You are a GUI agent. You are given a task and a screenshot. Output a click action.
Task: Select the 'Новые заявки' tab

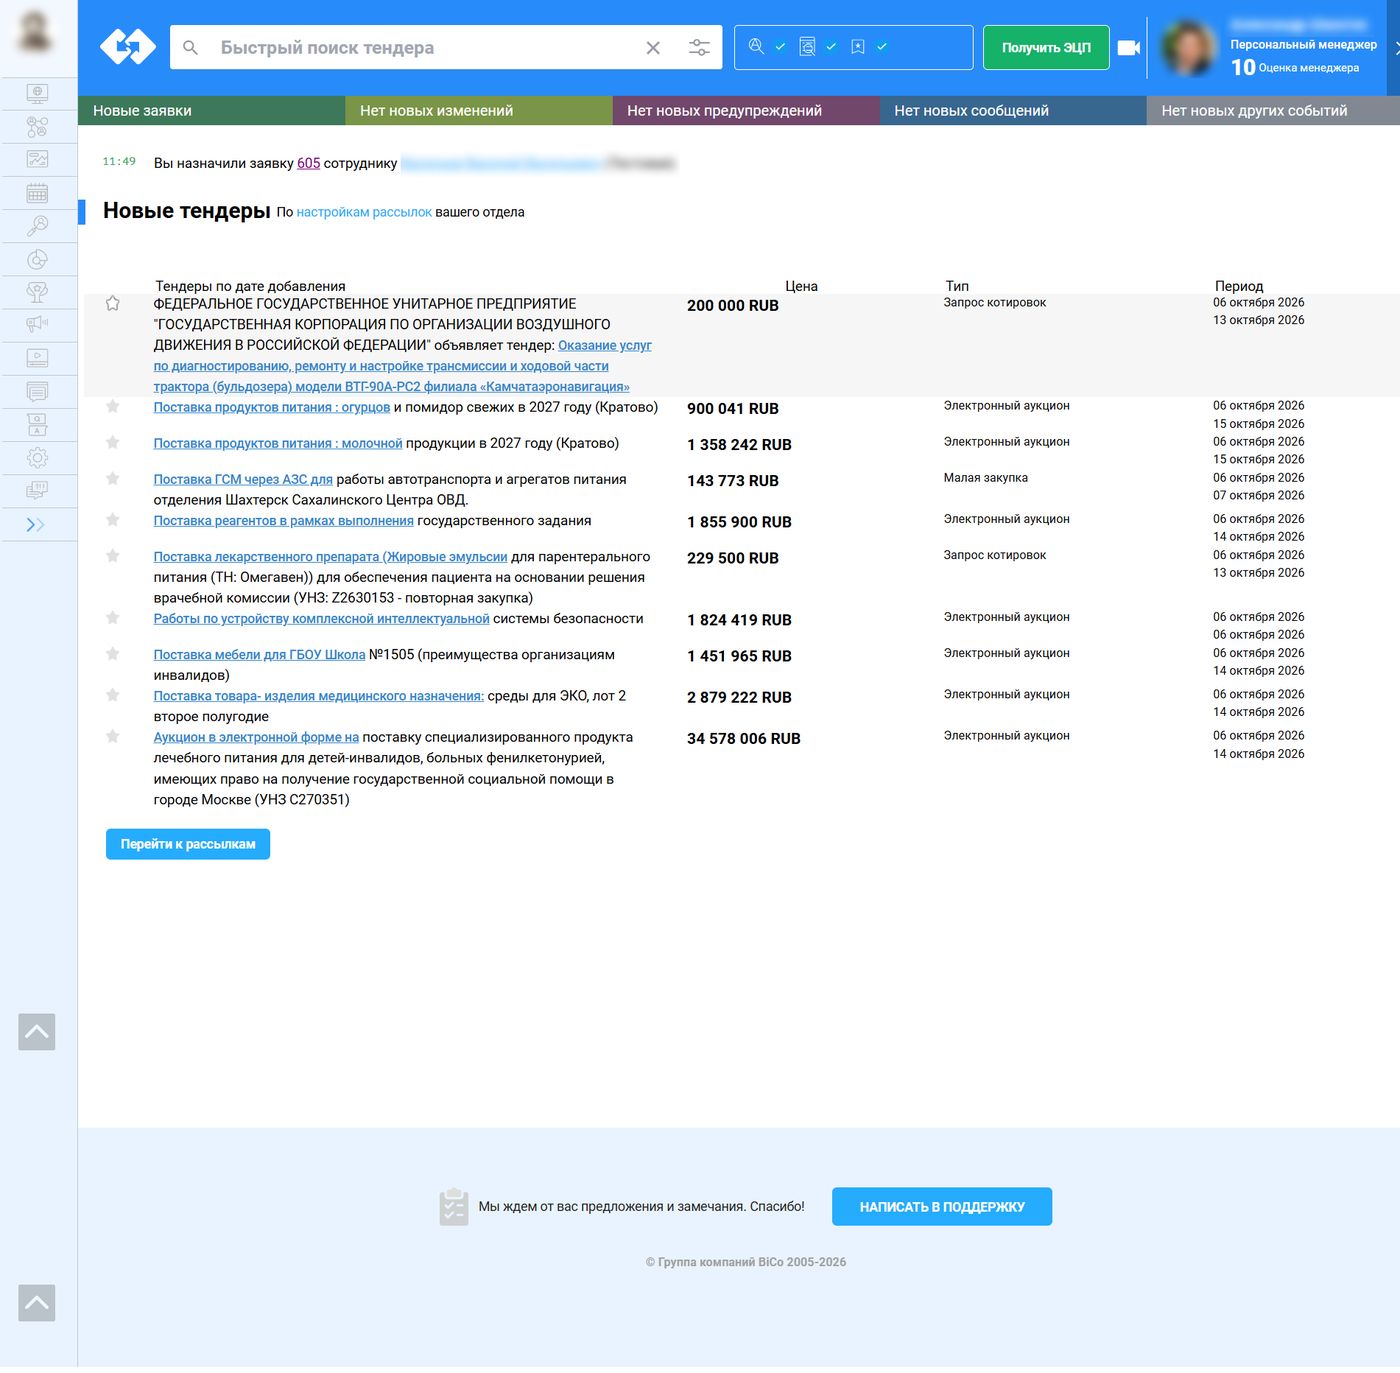point(212,110)
